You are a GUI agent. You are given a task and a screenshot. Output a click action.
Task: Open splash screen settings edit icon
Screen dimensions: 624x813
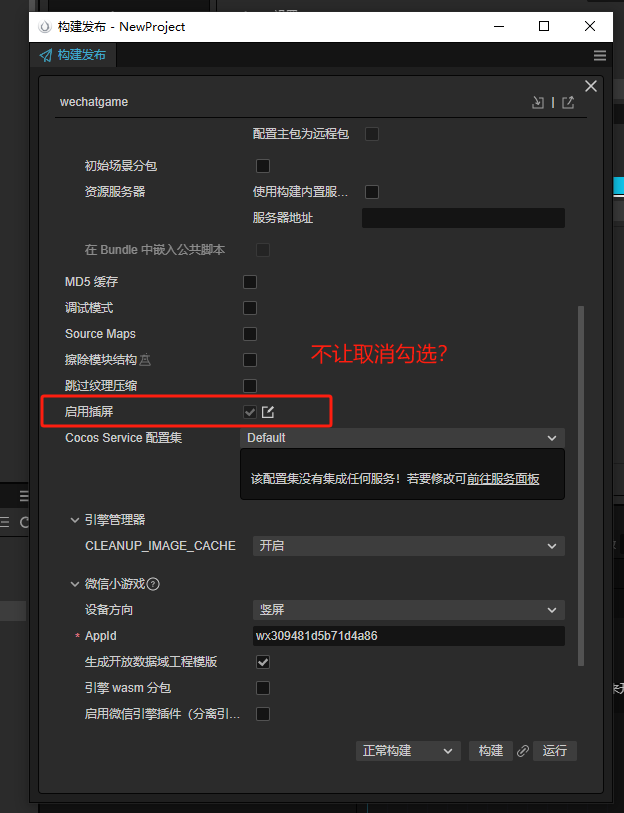pyautogui.click(x=268, y=412)
